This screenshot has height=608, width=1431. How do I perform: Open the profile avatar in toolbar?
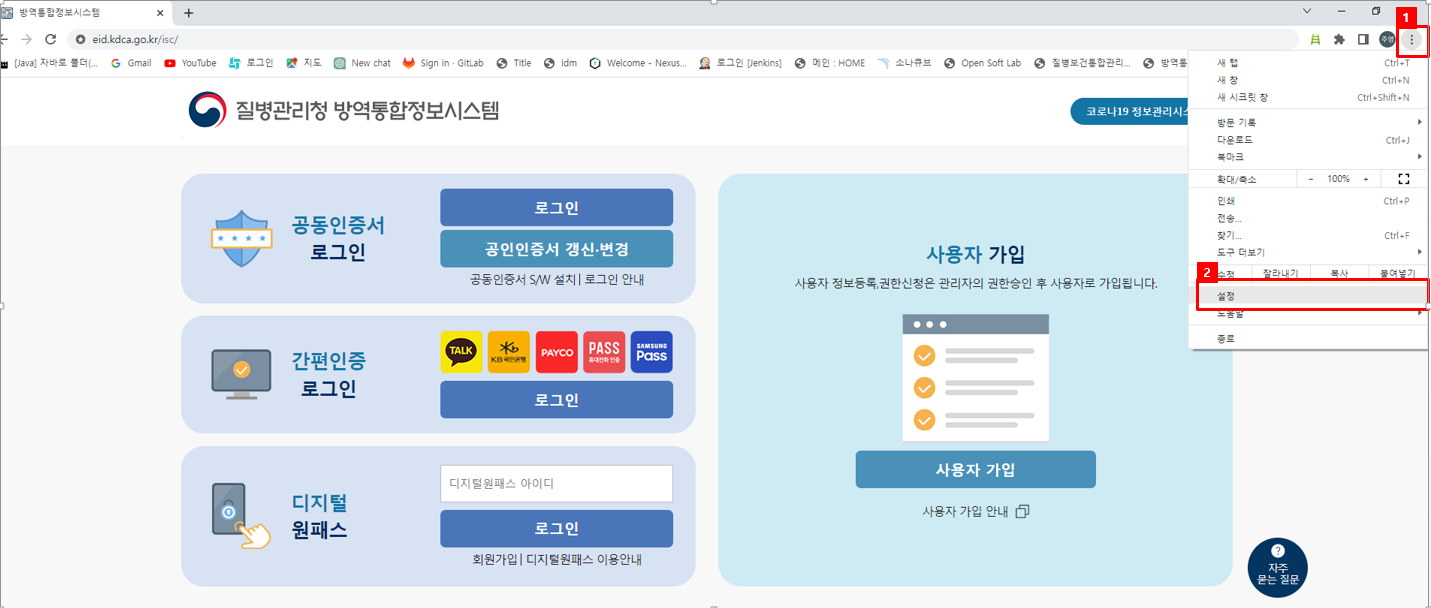pyautogui.click(x=1387, y=39)
